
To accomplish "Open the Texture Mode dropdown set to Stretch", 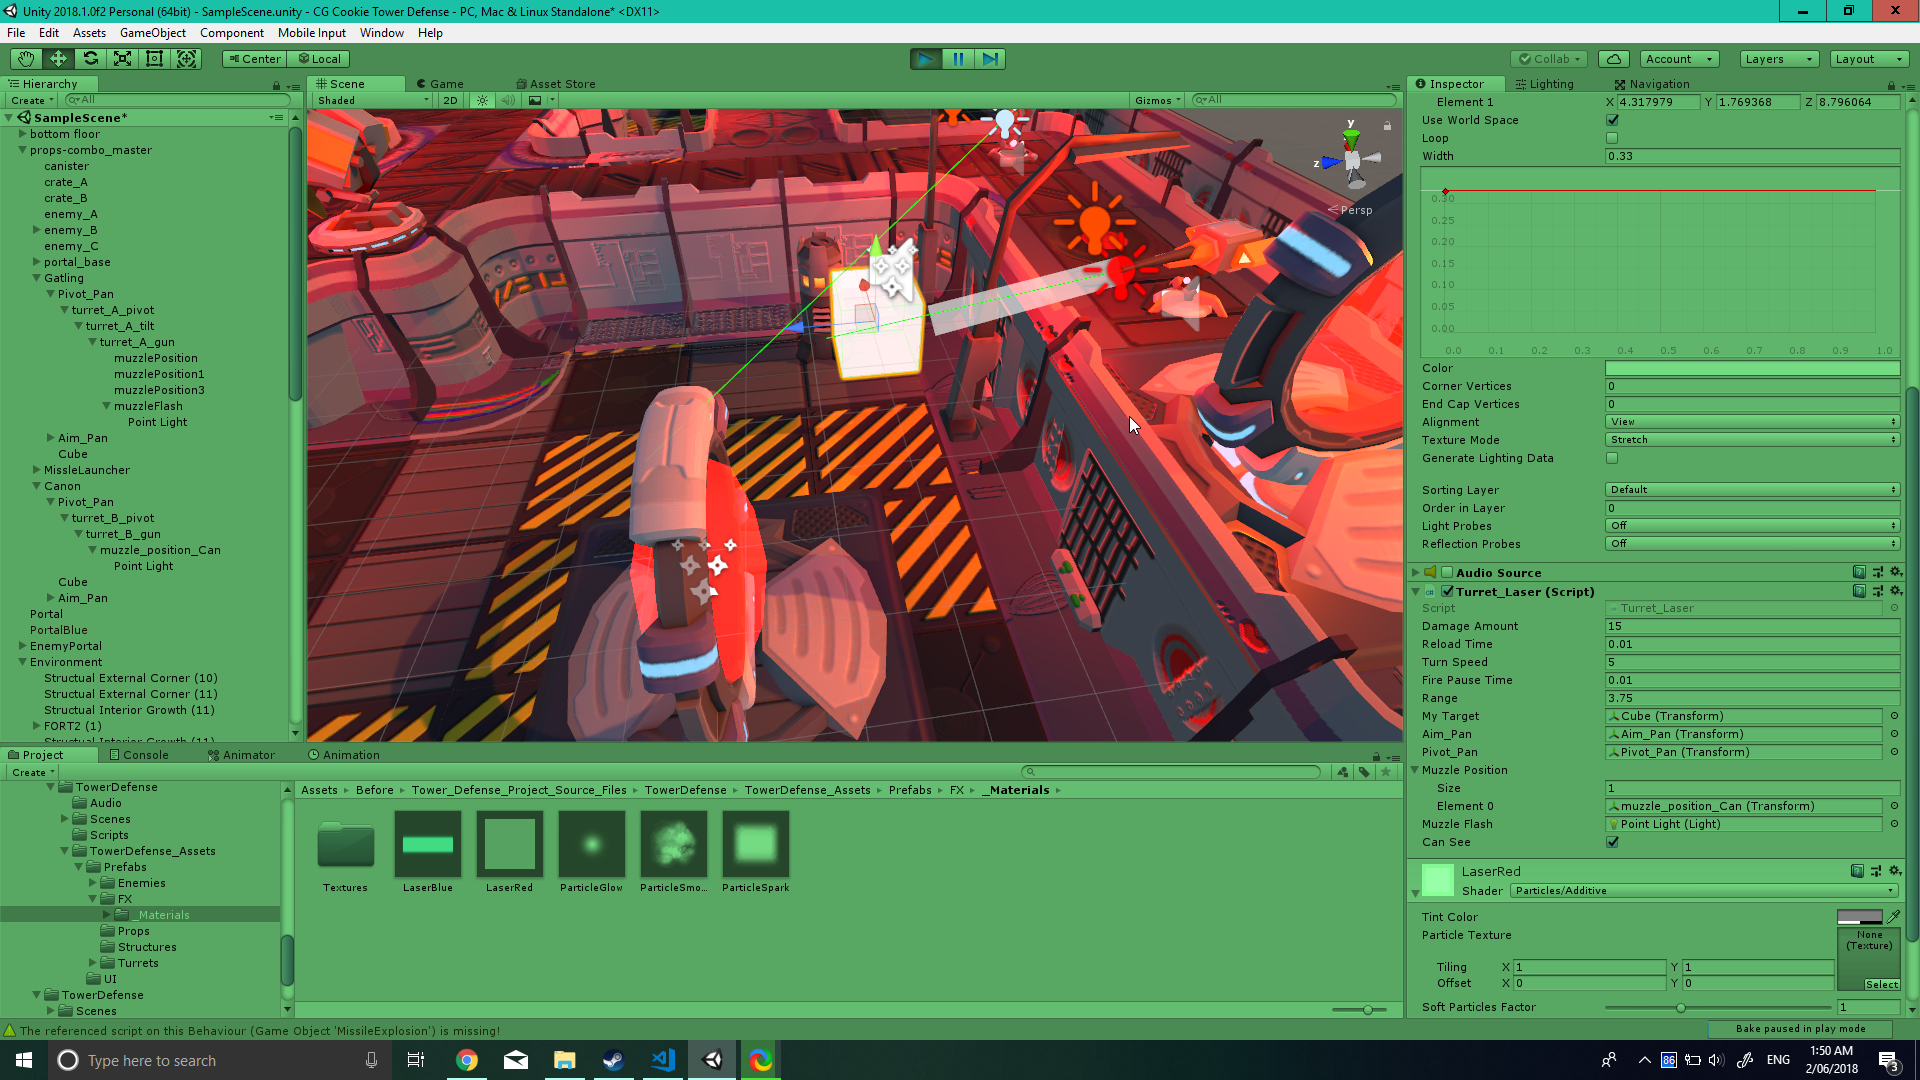I will point(1752,439).
